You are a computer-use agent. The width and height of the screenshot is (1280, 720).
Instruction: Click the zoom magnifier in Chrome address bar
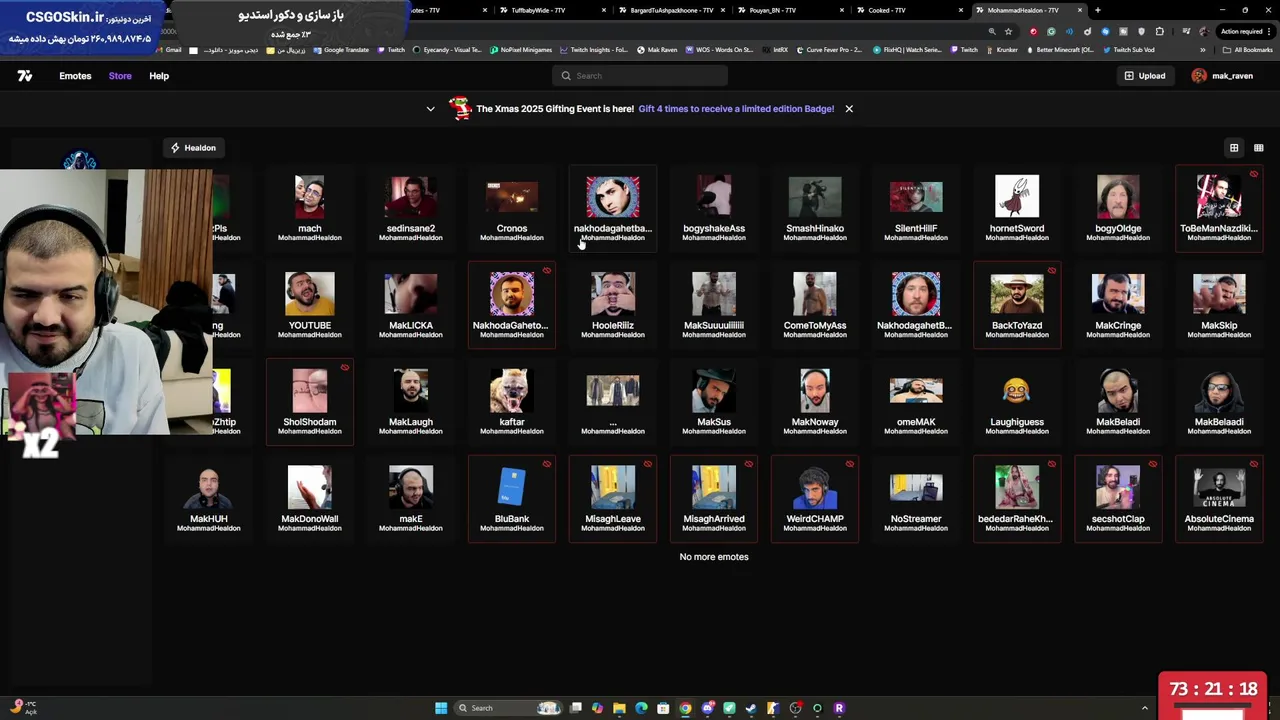[992, 31]
